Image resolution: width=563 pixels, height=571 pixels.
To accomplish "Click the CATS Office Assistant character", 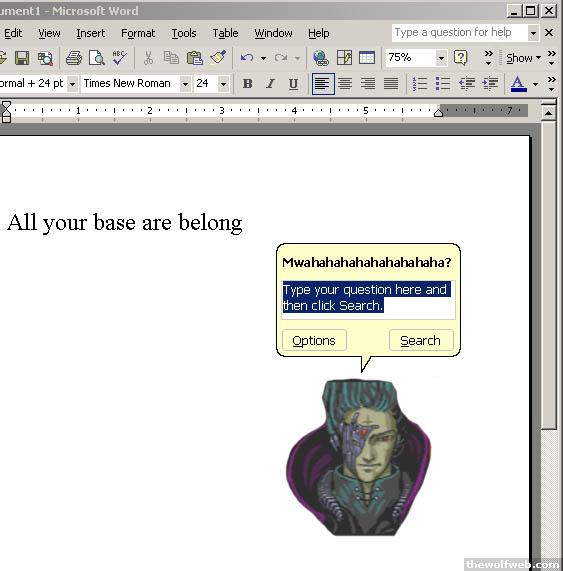I will pyautogui.click(x=359, y=457).
